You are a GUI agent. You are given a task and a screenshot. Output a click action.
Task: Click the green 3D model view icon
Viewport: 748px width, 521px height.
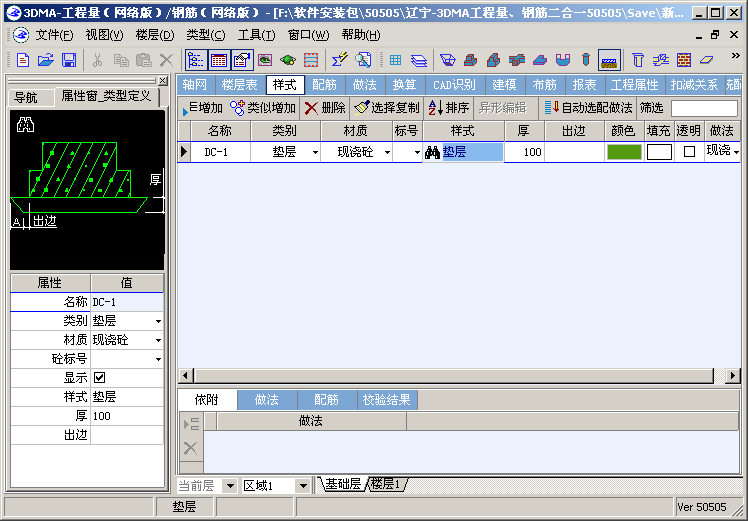tap(288, 60)
